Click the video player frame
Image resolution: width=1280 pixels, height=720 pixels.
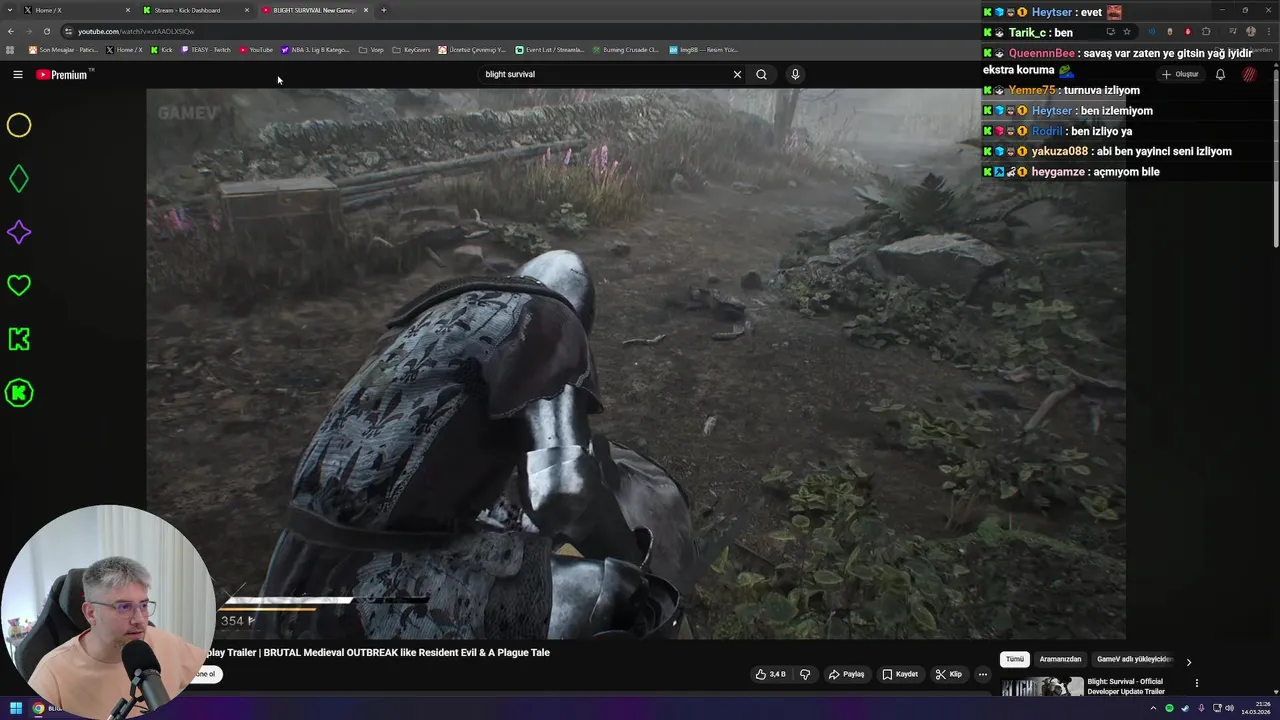(x=636, y=364)
